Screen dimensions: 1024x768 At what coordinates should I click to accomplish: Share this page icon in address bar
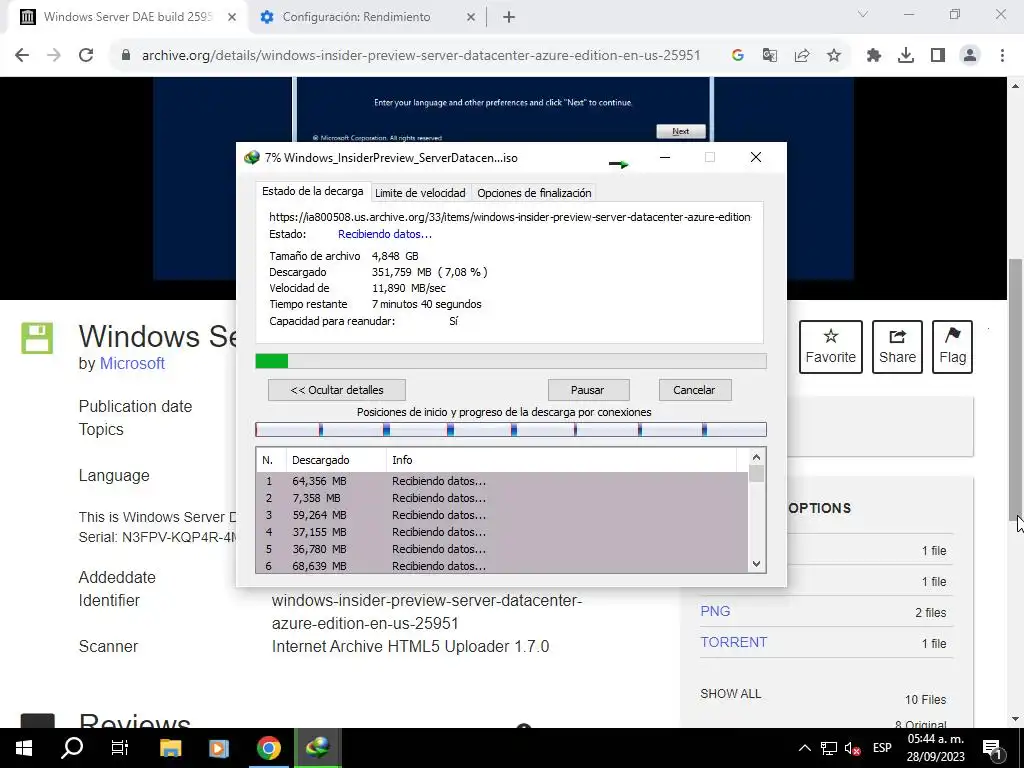[x=802, y=56]
